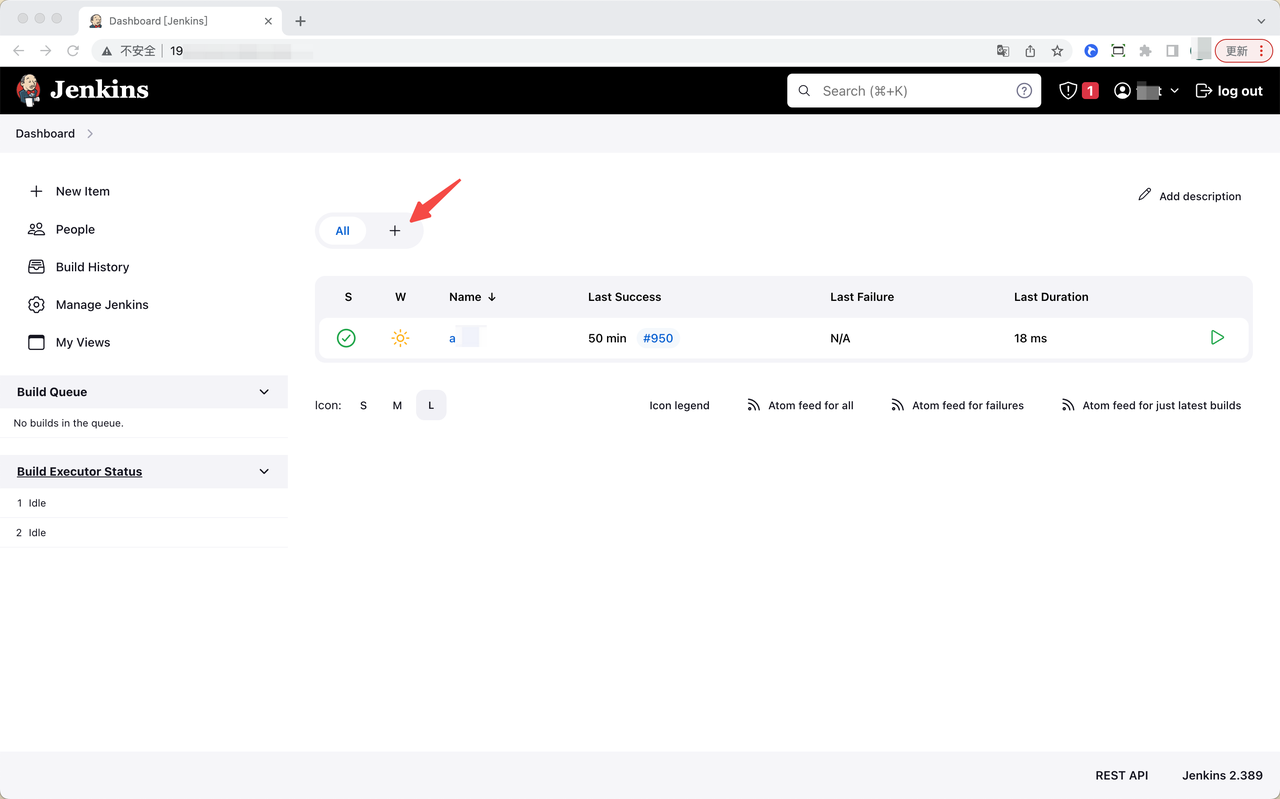Click the Build History icon in sidebar
This screenshot has height=799, width=1280.
tap(36, 267)
